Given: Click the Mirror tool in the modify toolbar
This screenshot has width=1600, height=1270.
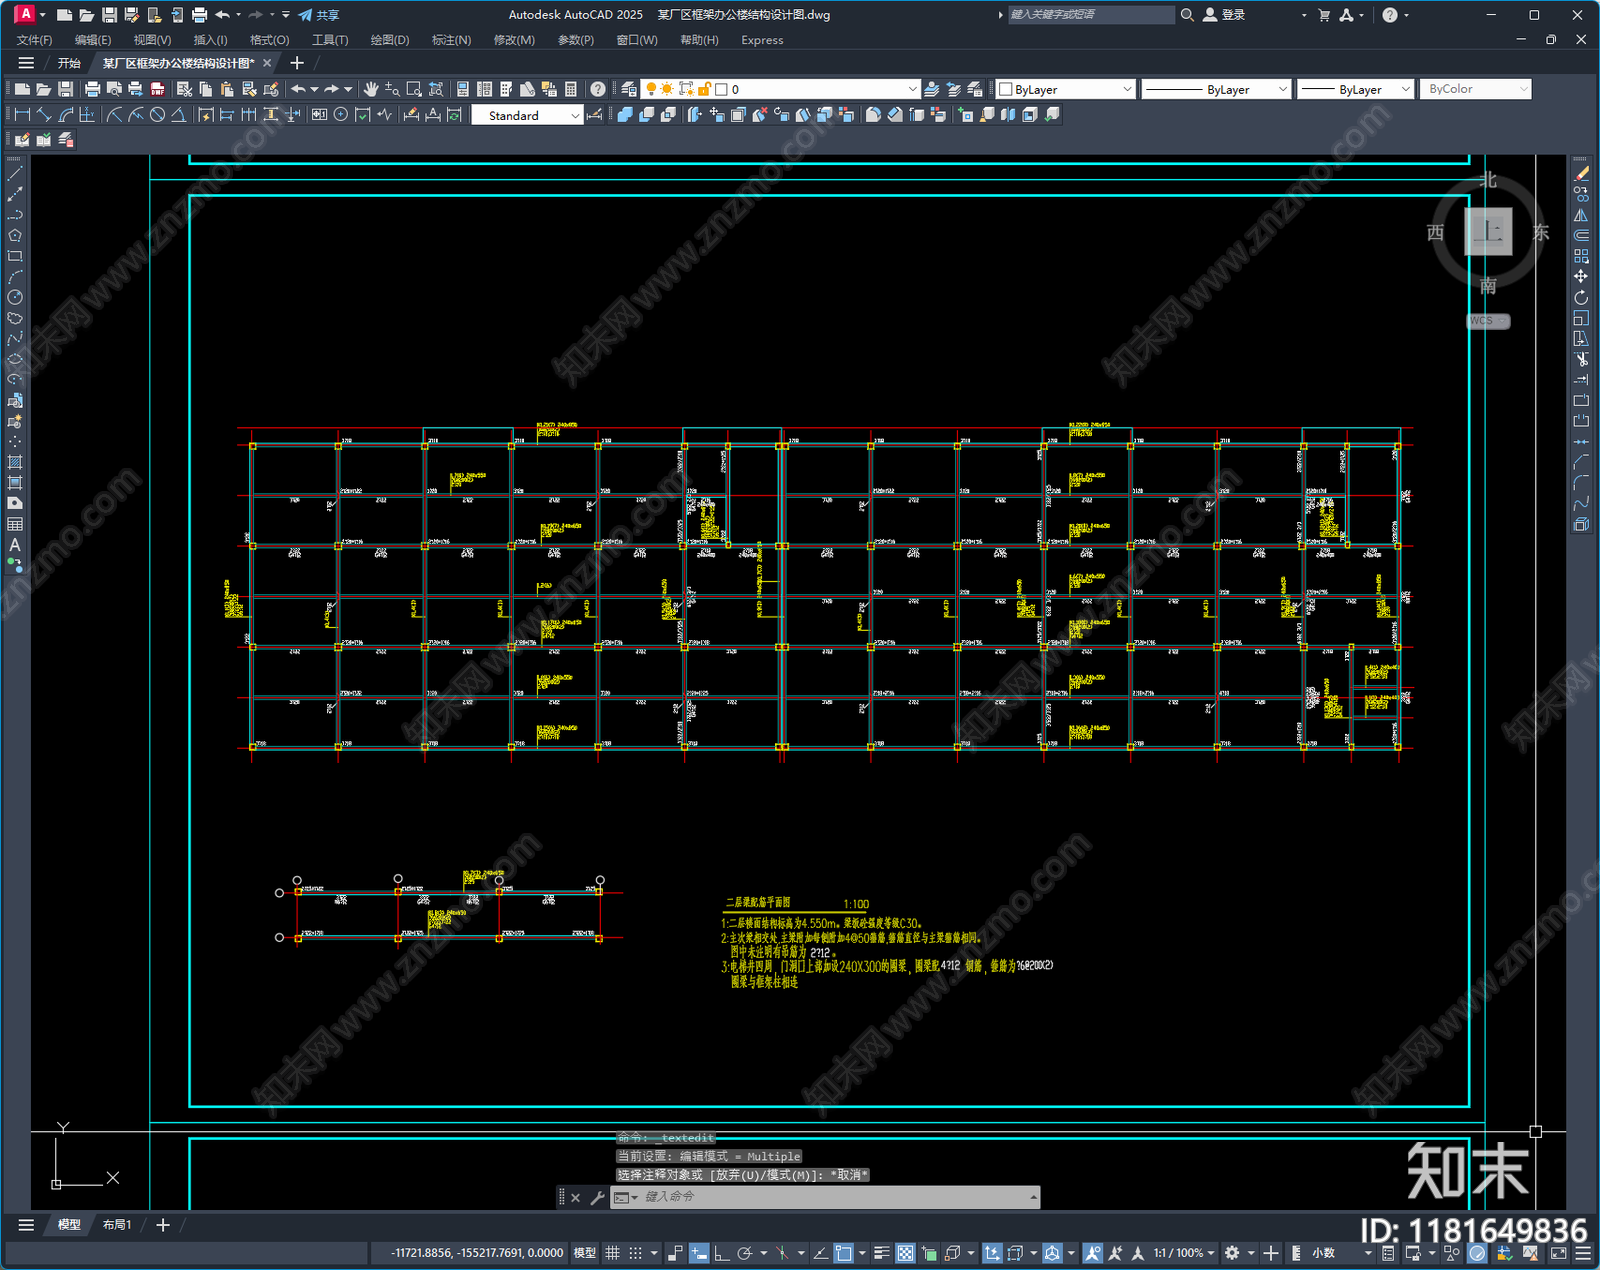Looking at the screenshot, I should point(1581,215).
